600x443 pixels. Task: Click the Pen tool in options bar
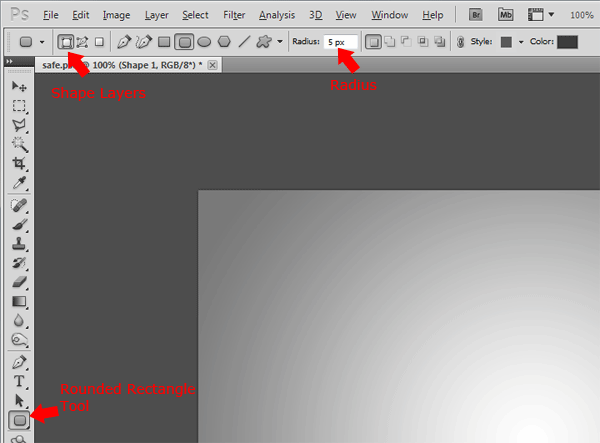tap(124, 41)
